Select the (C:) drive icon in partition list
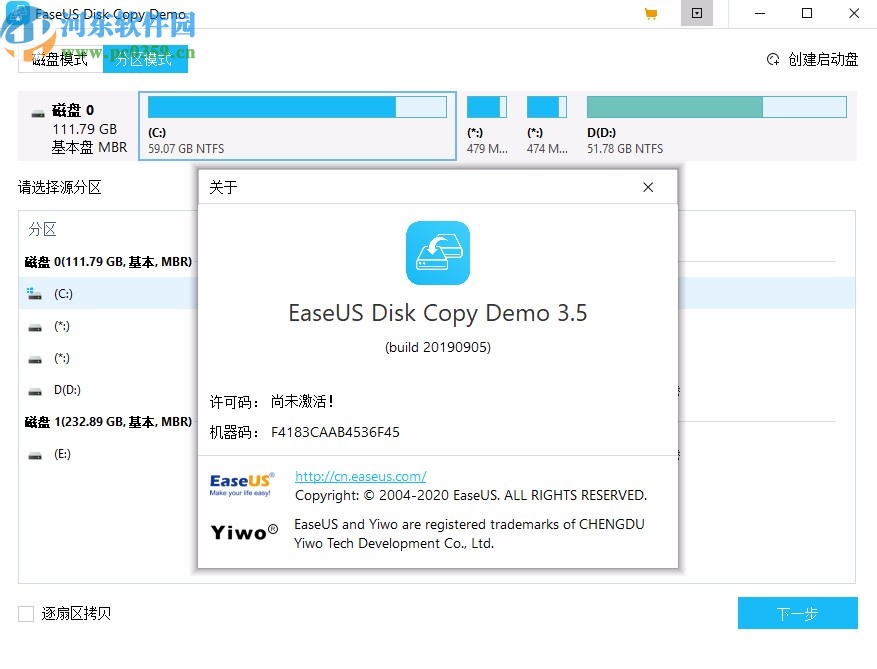The width and height of the screenshot is (877, 669). coord(33,293)
